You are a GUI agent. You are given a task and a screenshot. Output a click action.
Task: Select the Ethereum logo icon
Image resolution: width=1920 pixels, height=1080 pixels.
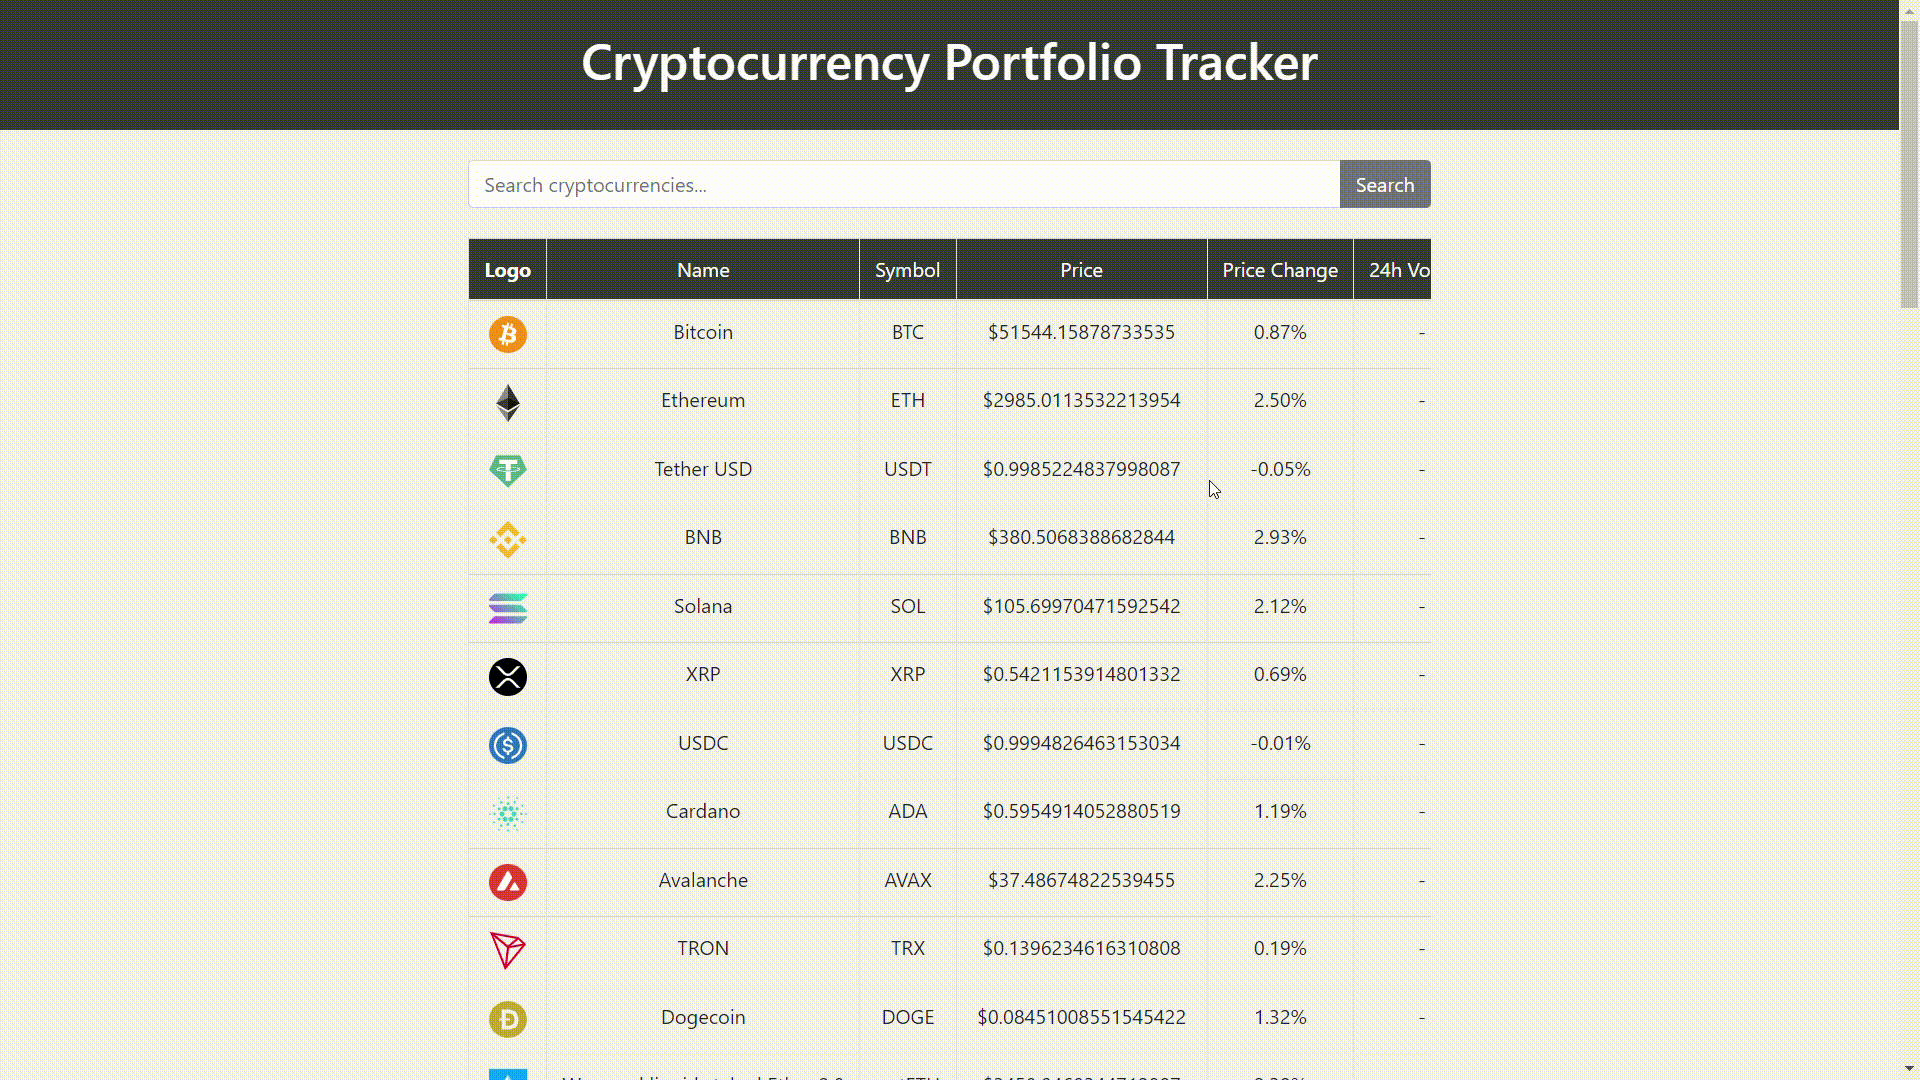point(507,403)
